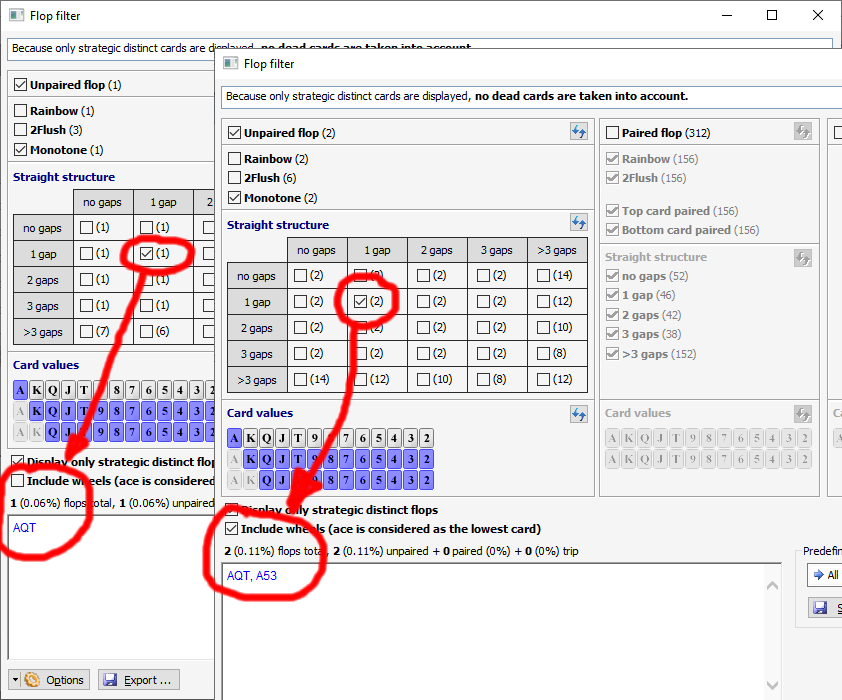Uncheck Monotone (1) in the back window

tap(20, 150)
